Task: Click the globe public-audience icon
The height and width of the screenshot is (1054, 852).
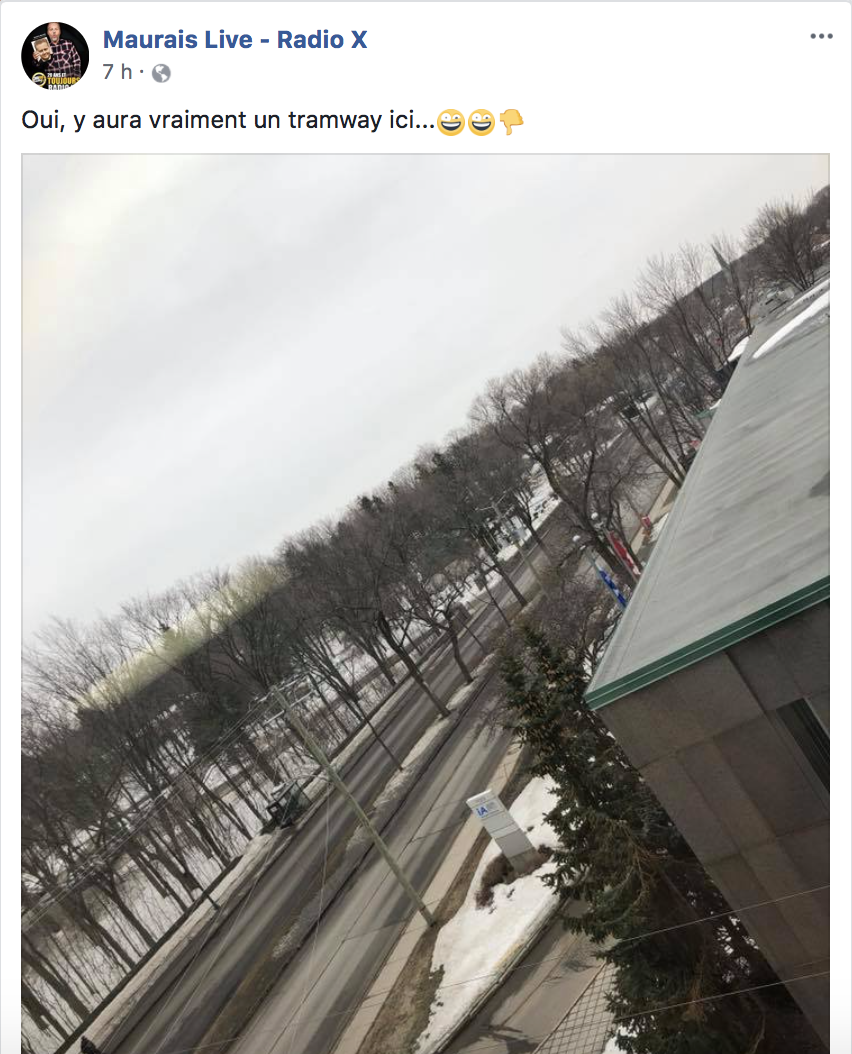Action: pos(161,73)
